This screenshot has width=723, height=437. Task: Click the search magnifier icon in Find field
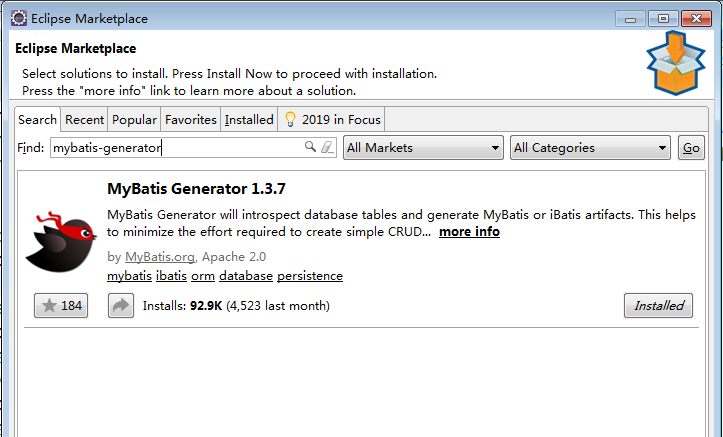coord(310,147)
